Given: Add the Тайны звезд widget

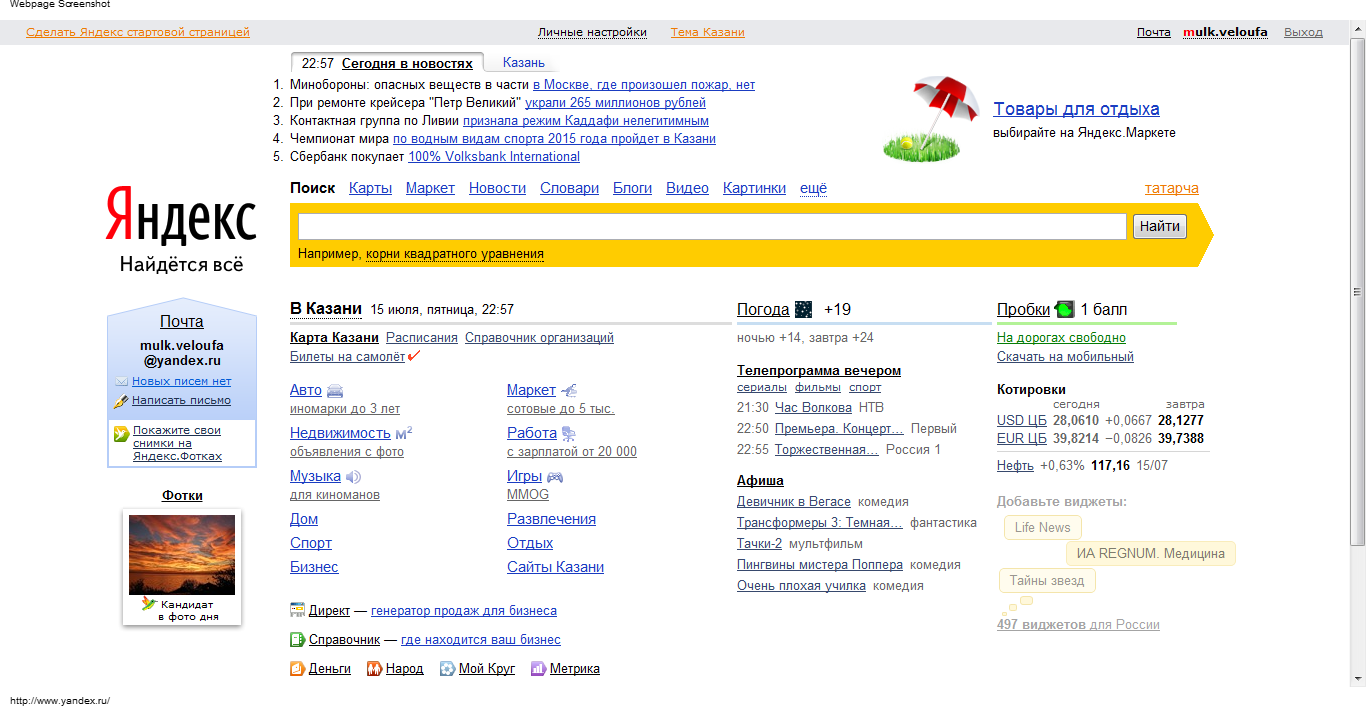Looking at the screenshot, I should tap(1048, 580).
